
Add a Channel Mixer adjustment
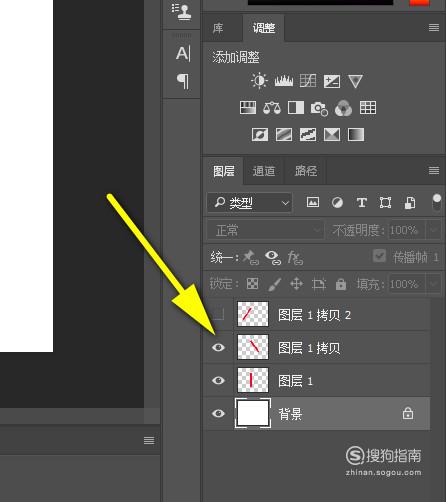[343, 108]
